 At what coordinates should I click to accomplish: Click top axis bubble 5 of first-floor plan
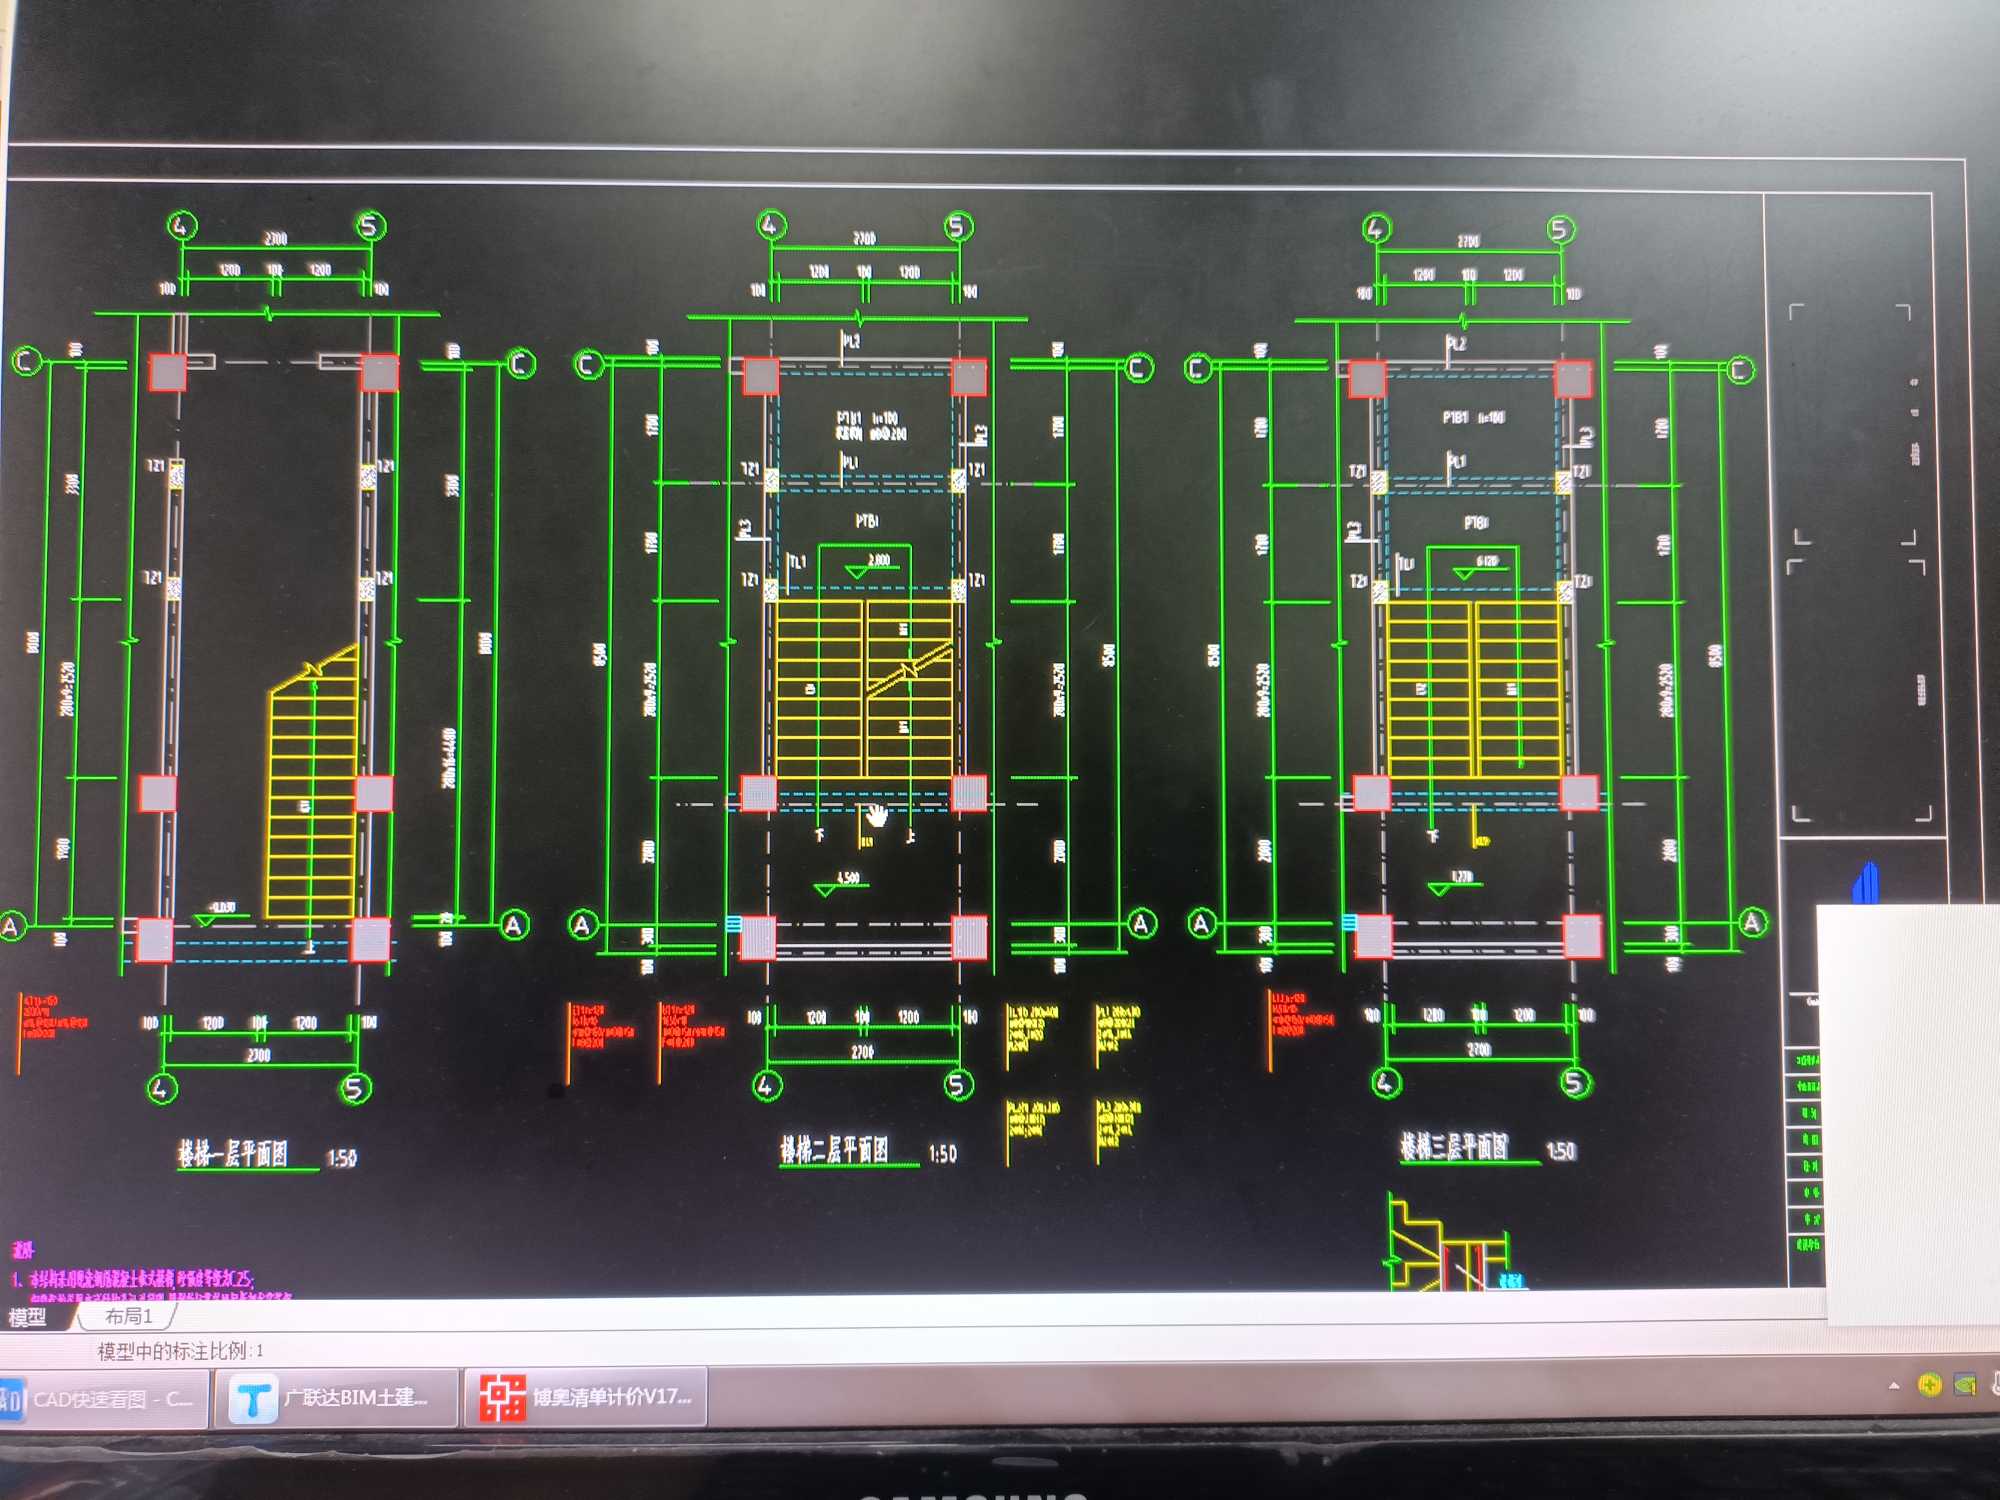click(371, 226)
